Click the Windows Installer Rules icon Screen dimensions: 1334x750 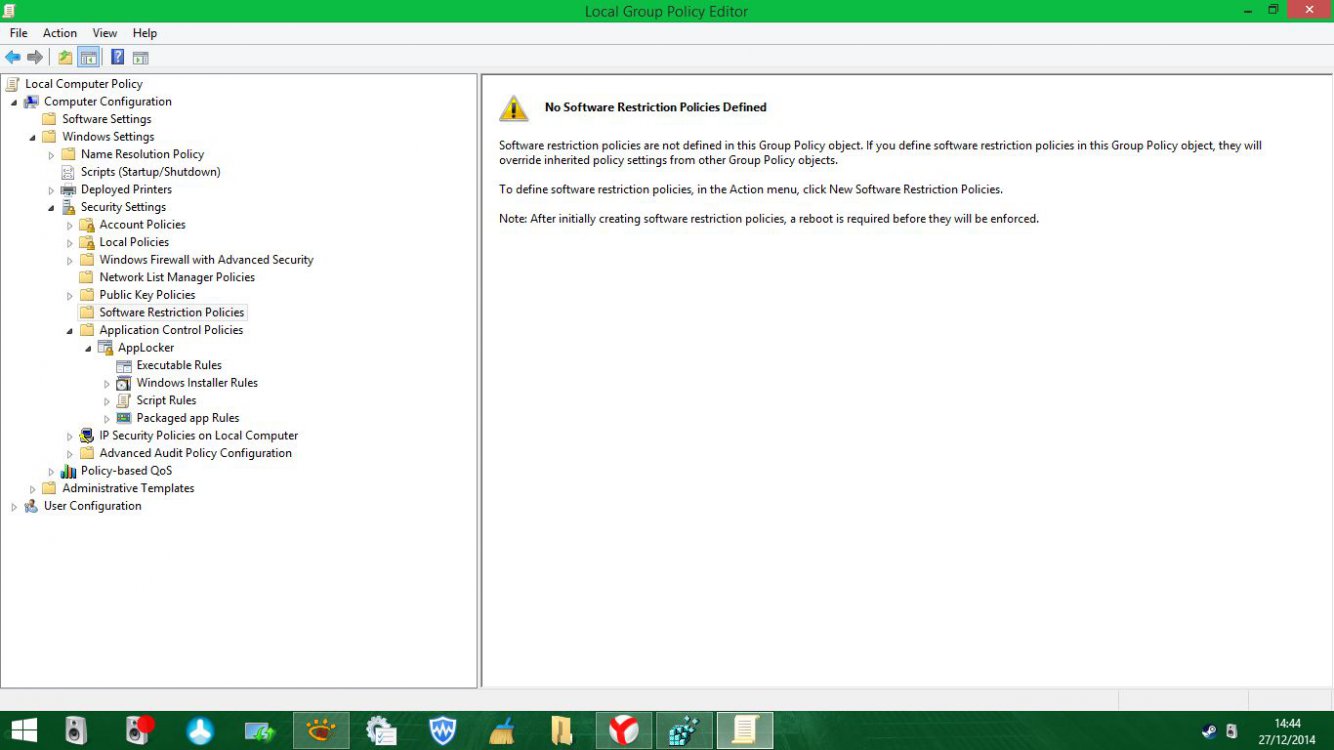[124, 383]
